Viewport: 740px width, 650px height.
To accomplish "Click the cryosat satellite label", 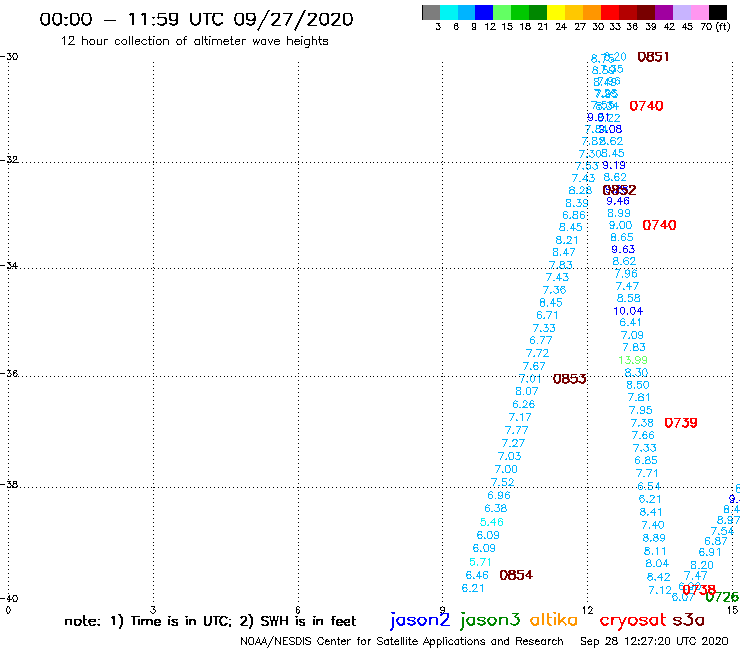I will click(632, 620).
